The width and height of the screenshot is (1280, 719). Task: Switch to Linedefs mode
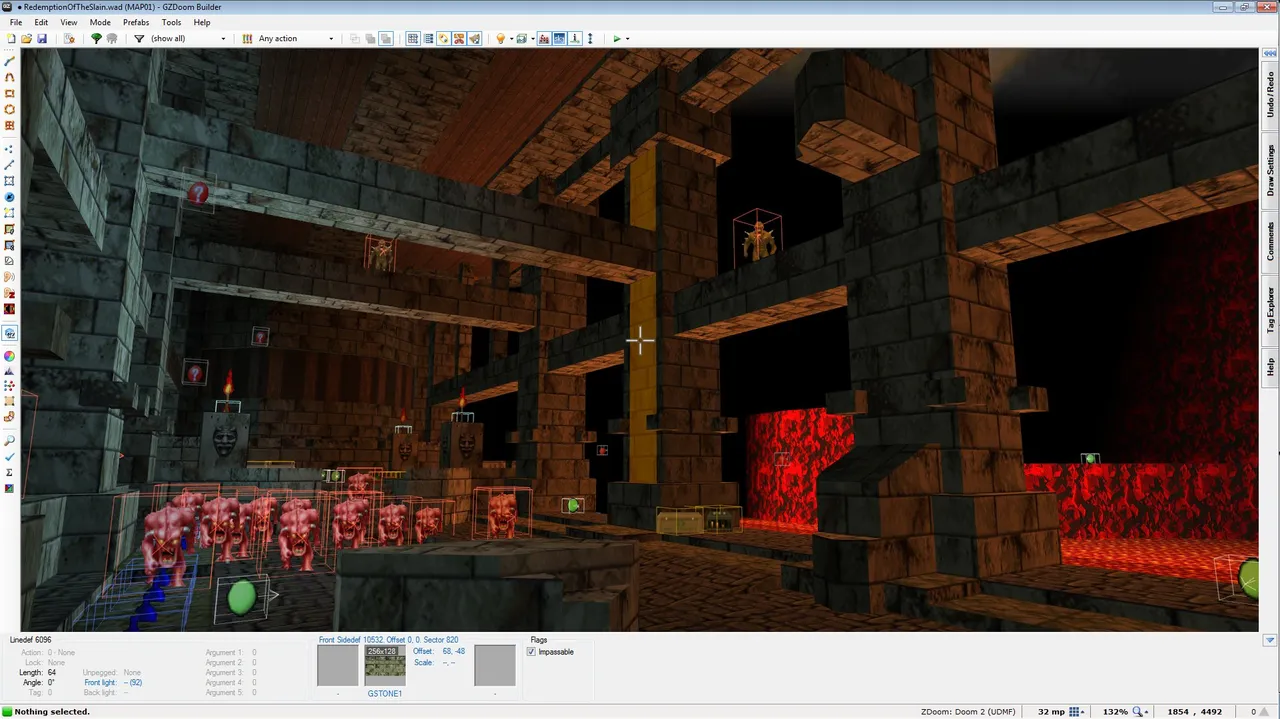pyautogui.click(x=10, y=165)
